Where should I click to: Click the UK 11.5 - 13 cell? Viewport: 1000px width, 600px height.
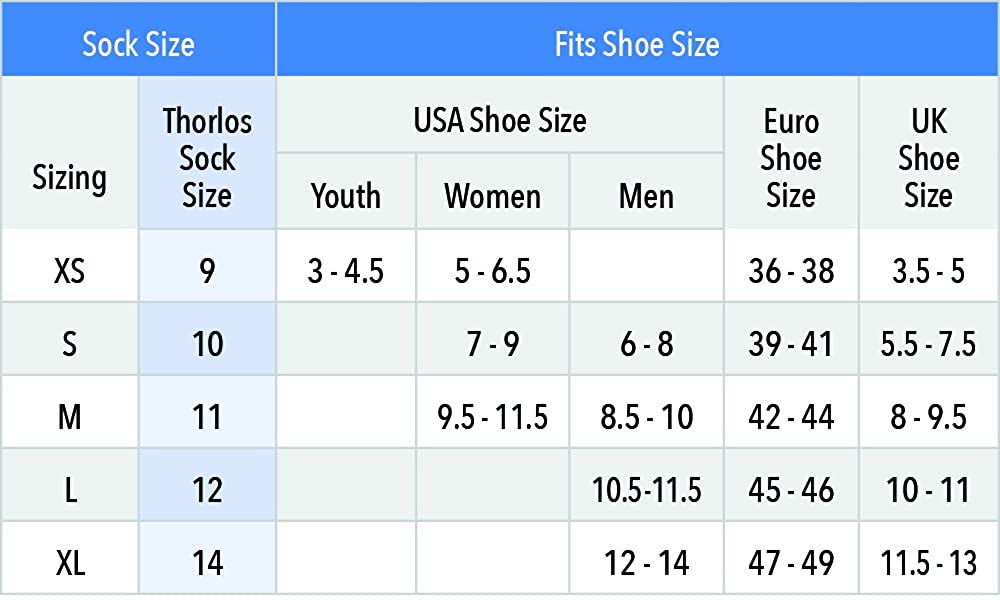[929, 562]
